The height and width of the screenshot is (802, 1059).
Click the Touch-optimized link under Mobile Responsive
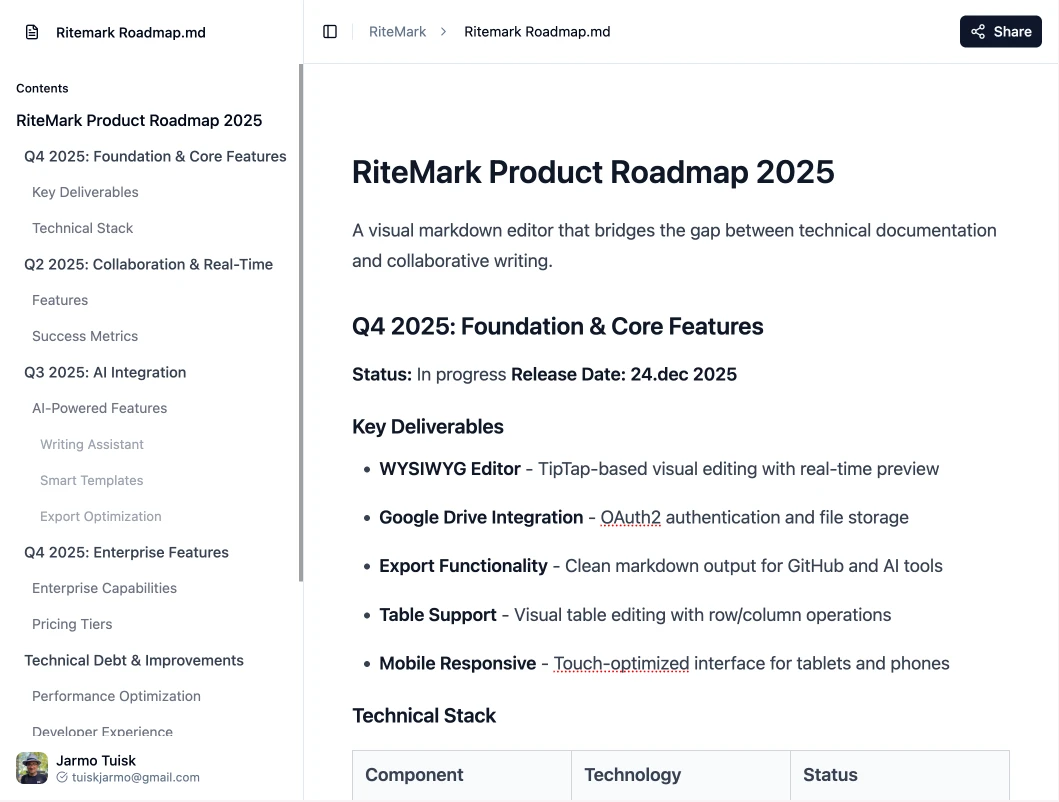[621, 663]
